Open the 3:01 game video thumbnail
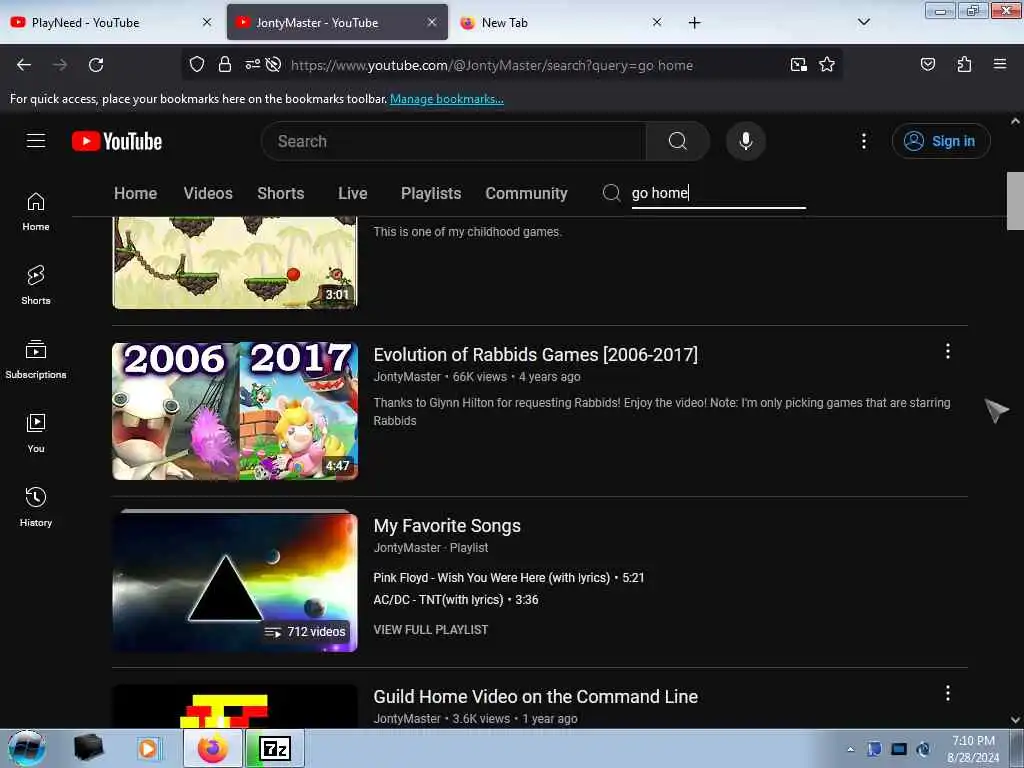Screen dimensions: 1024x768 coord(235,263)
